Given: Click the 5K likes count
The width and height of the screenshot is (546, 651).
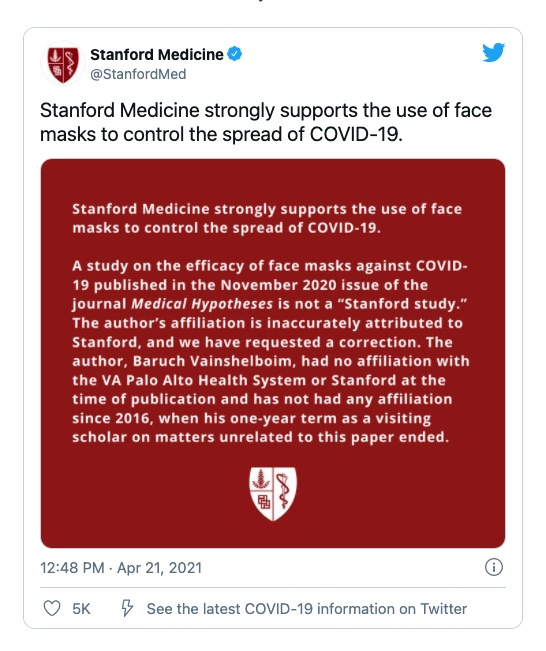Looking at the screenshot, I should click(81, 609).
